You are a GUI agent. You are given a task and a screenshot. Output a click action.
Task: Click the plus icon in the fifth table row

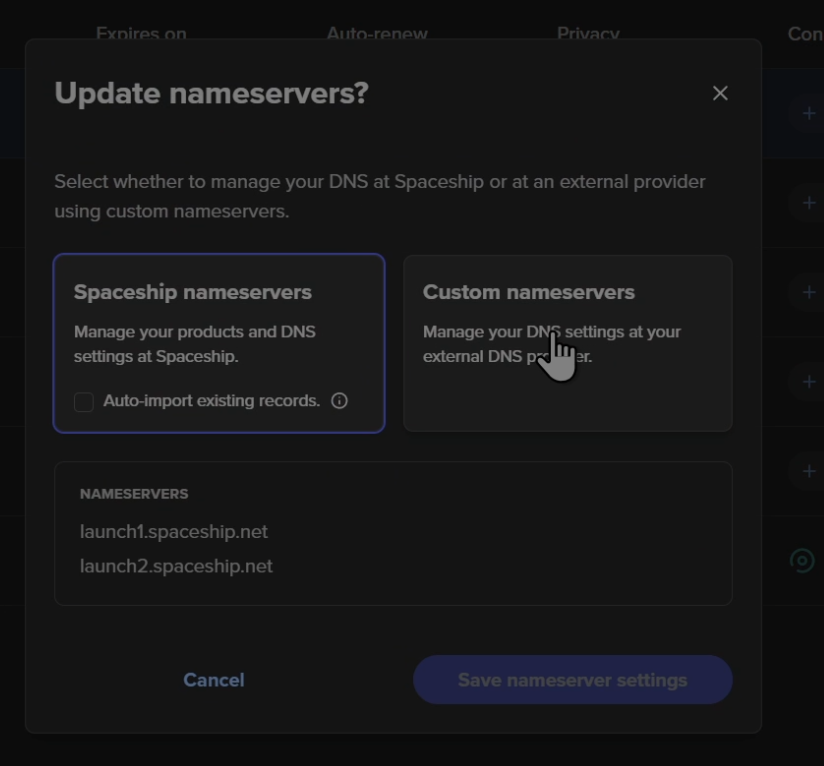[x=808, y=470]
